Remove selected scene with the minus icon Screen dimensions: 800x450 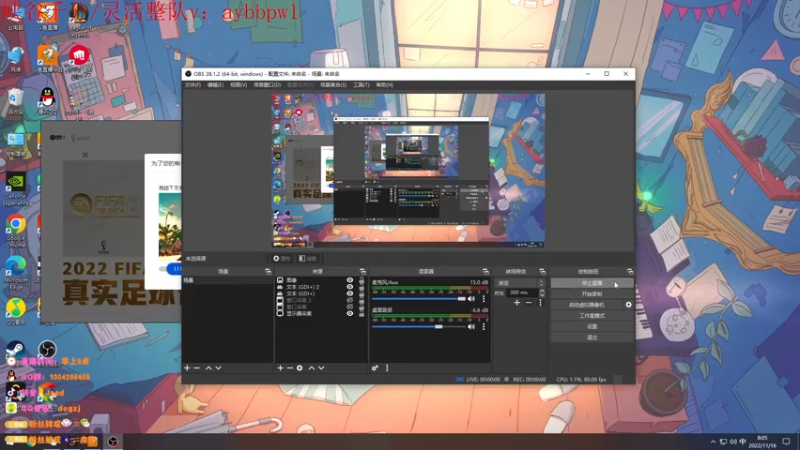point(197,368)
